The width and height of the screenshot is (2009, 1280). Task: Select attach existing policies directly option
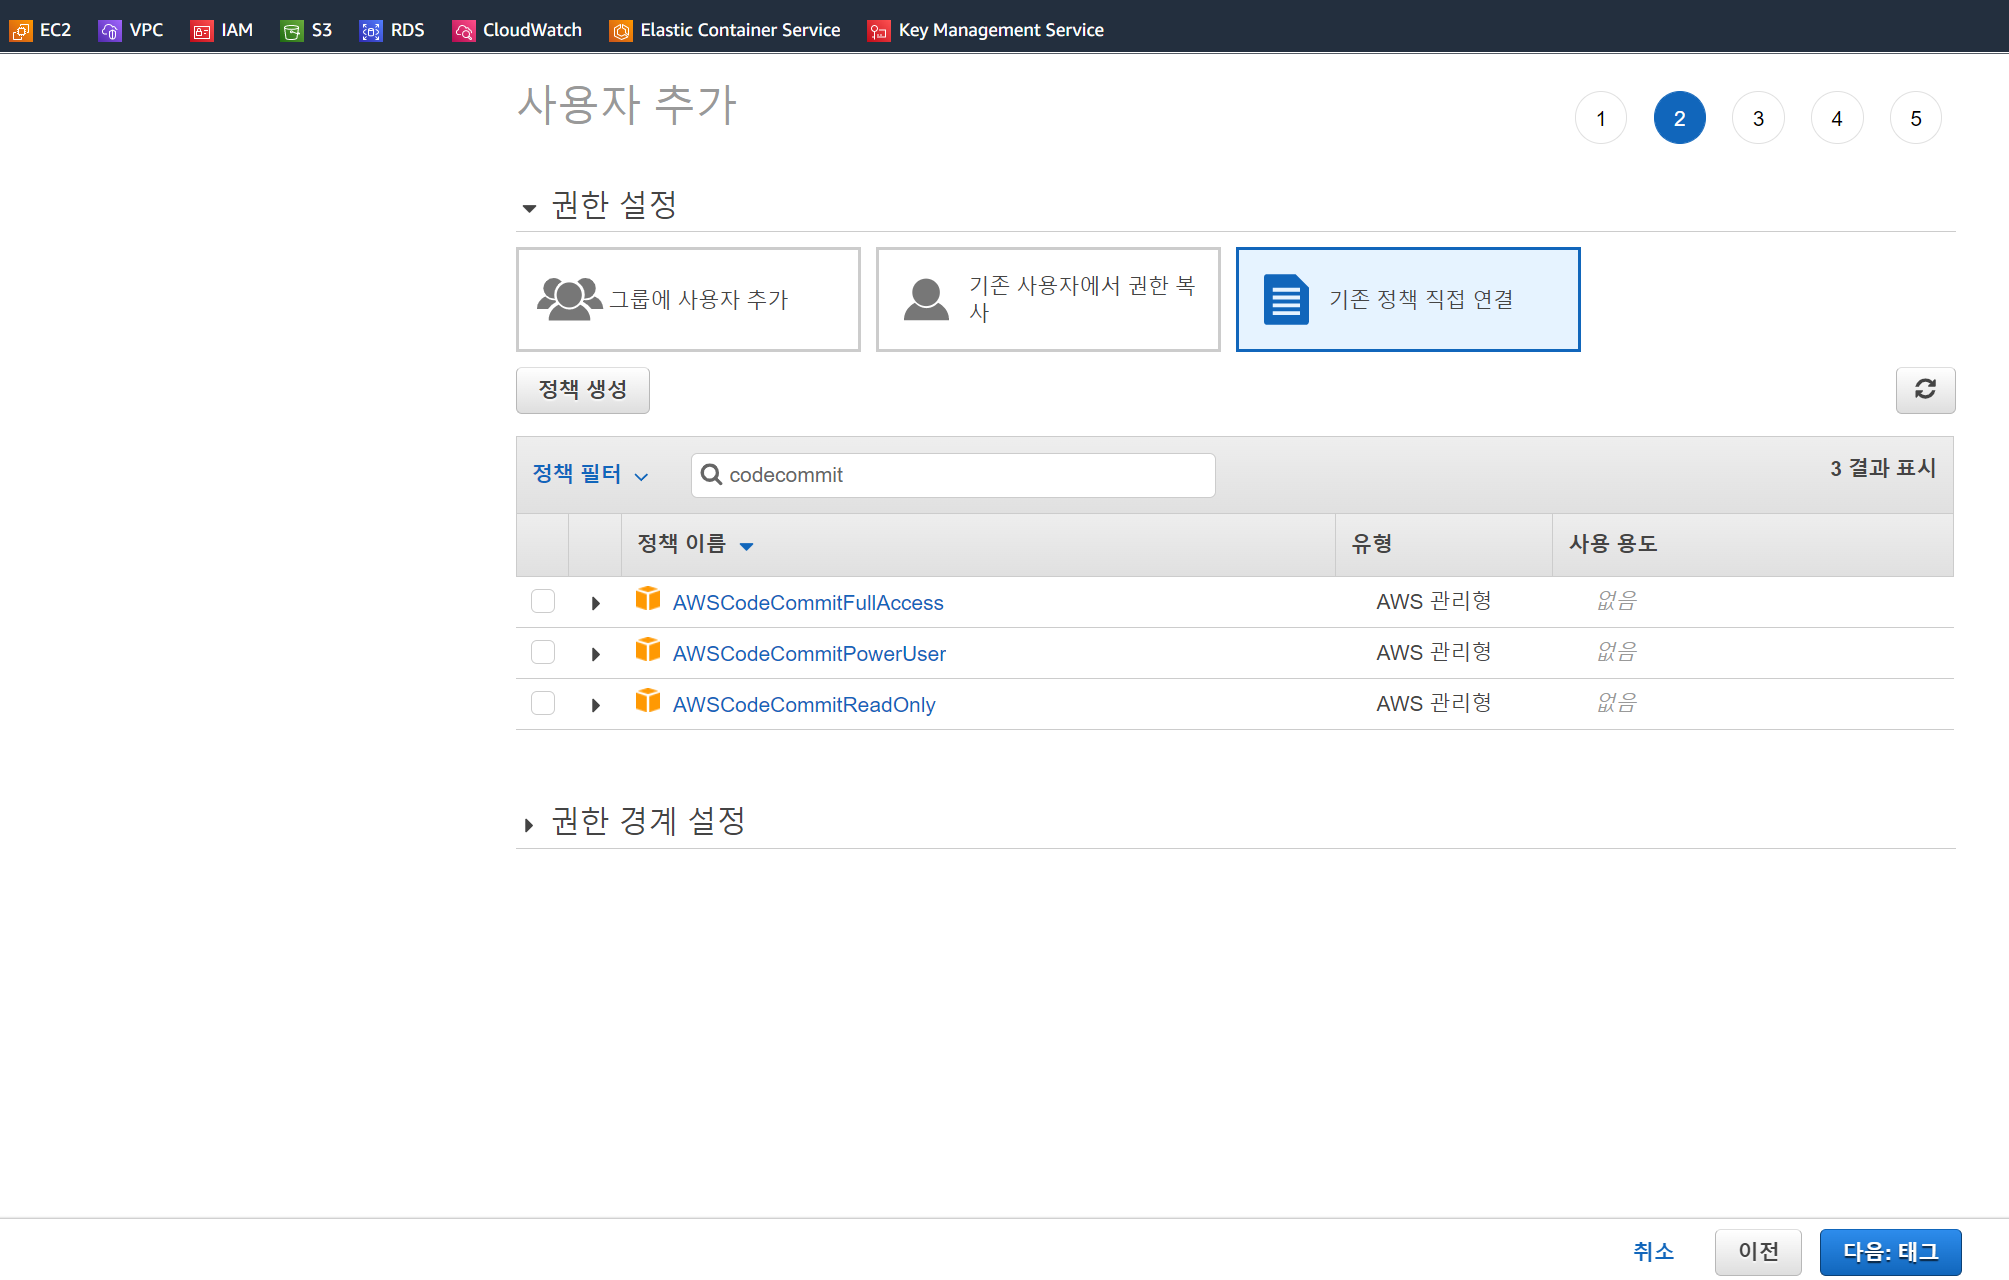pos(1407,299)
